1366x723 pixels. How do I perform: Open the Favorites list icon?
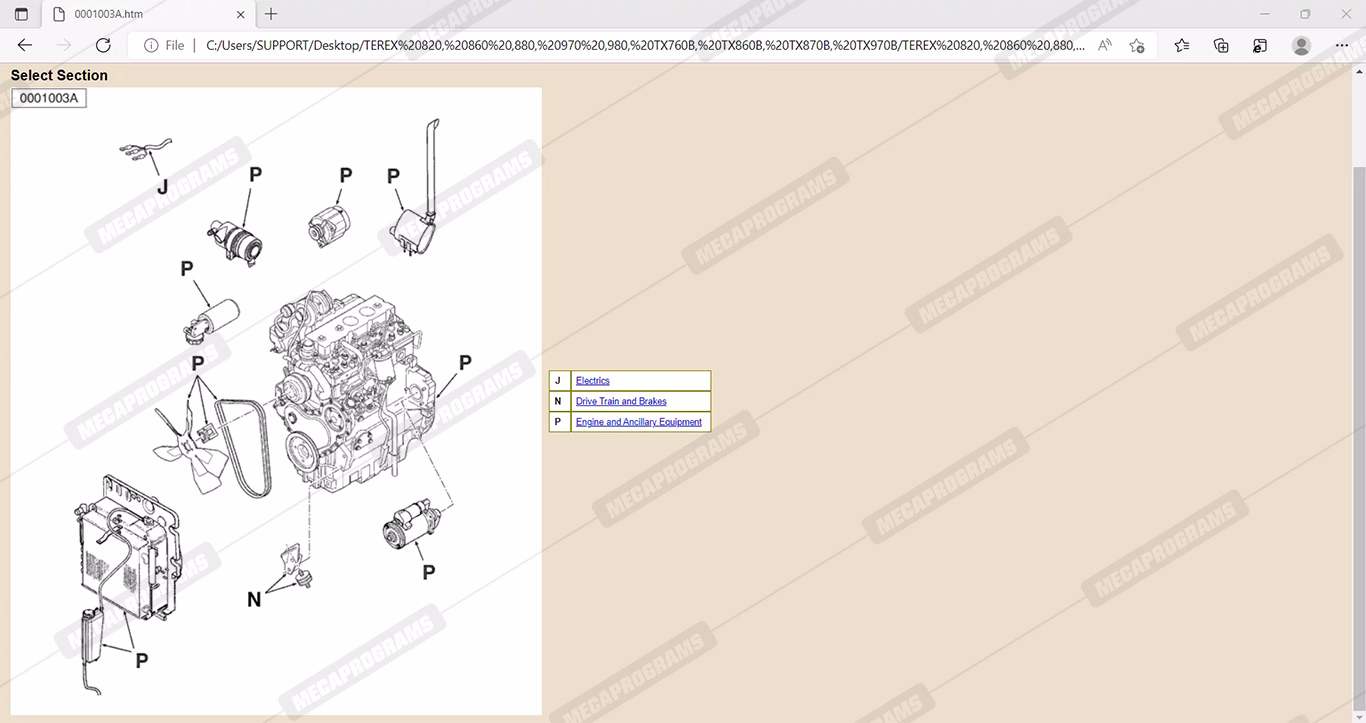1182,45
